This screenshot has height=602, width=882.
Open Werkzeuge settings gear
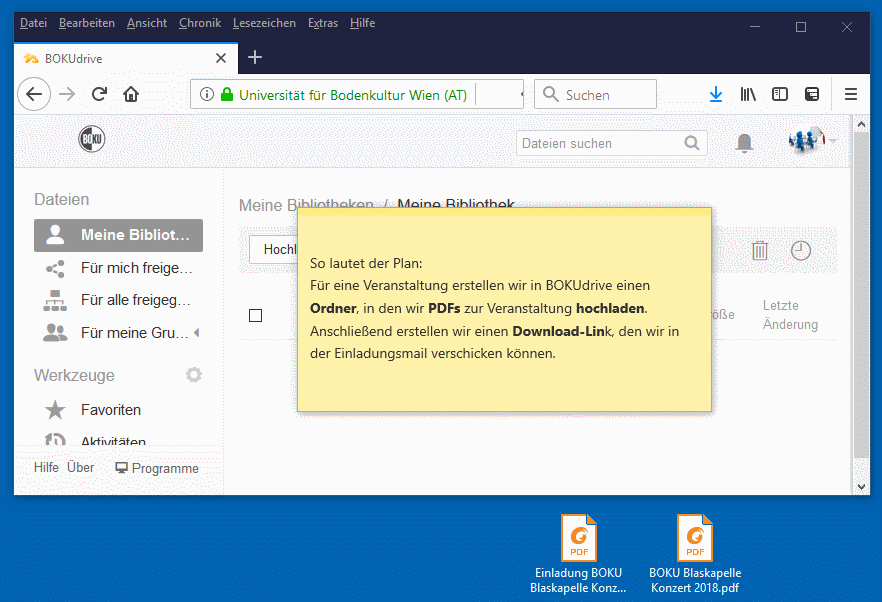[194, 375]
